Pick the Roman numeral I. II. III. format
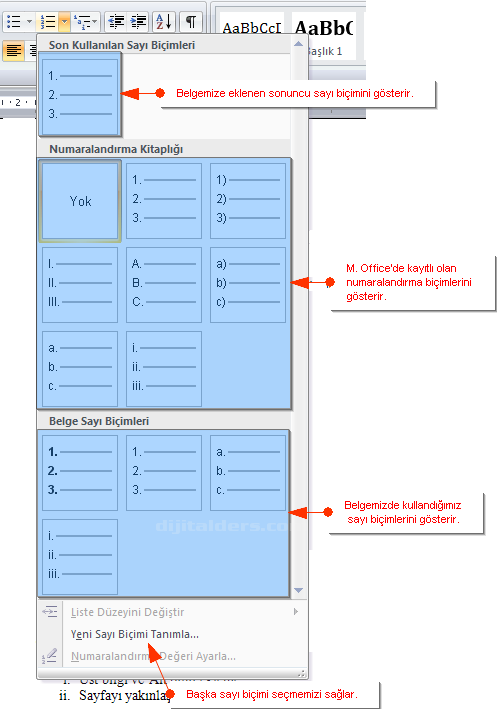 pyautogui.click(x=80, y=285)
